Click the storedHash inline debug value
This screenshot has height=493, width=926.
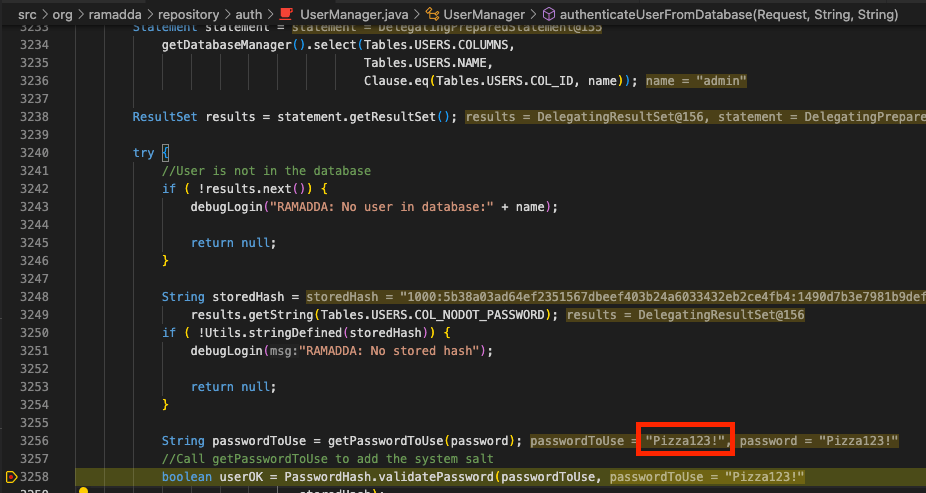tap(615, 296)
